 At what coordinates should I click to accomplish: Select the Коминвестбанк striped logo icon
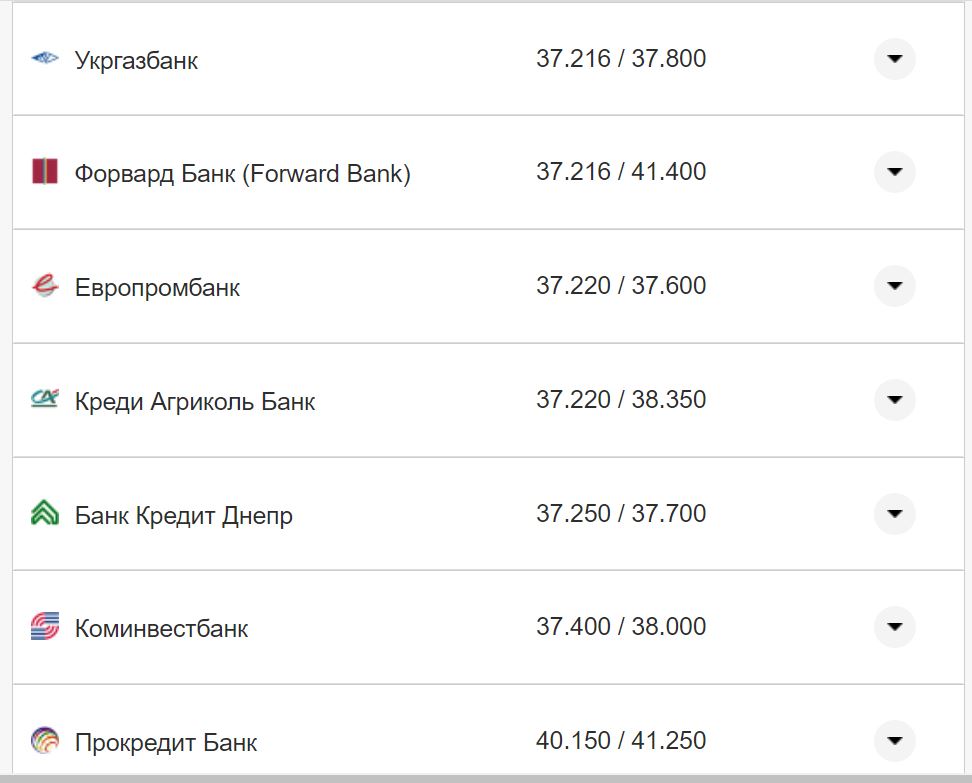click(x=44, y=628)
